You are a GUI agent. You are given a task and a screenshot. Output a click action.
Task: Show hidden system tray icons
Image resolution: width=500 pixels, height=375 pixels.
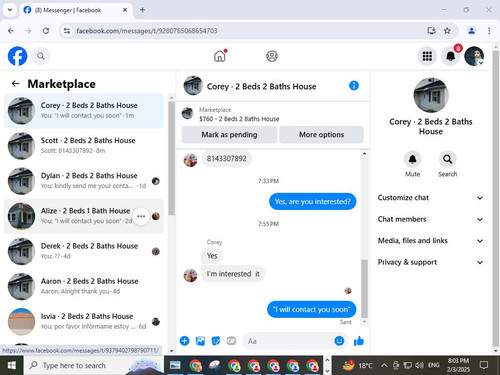click(x=384, y=365)
